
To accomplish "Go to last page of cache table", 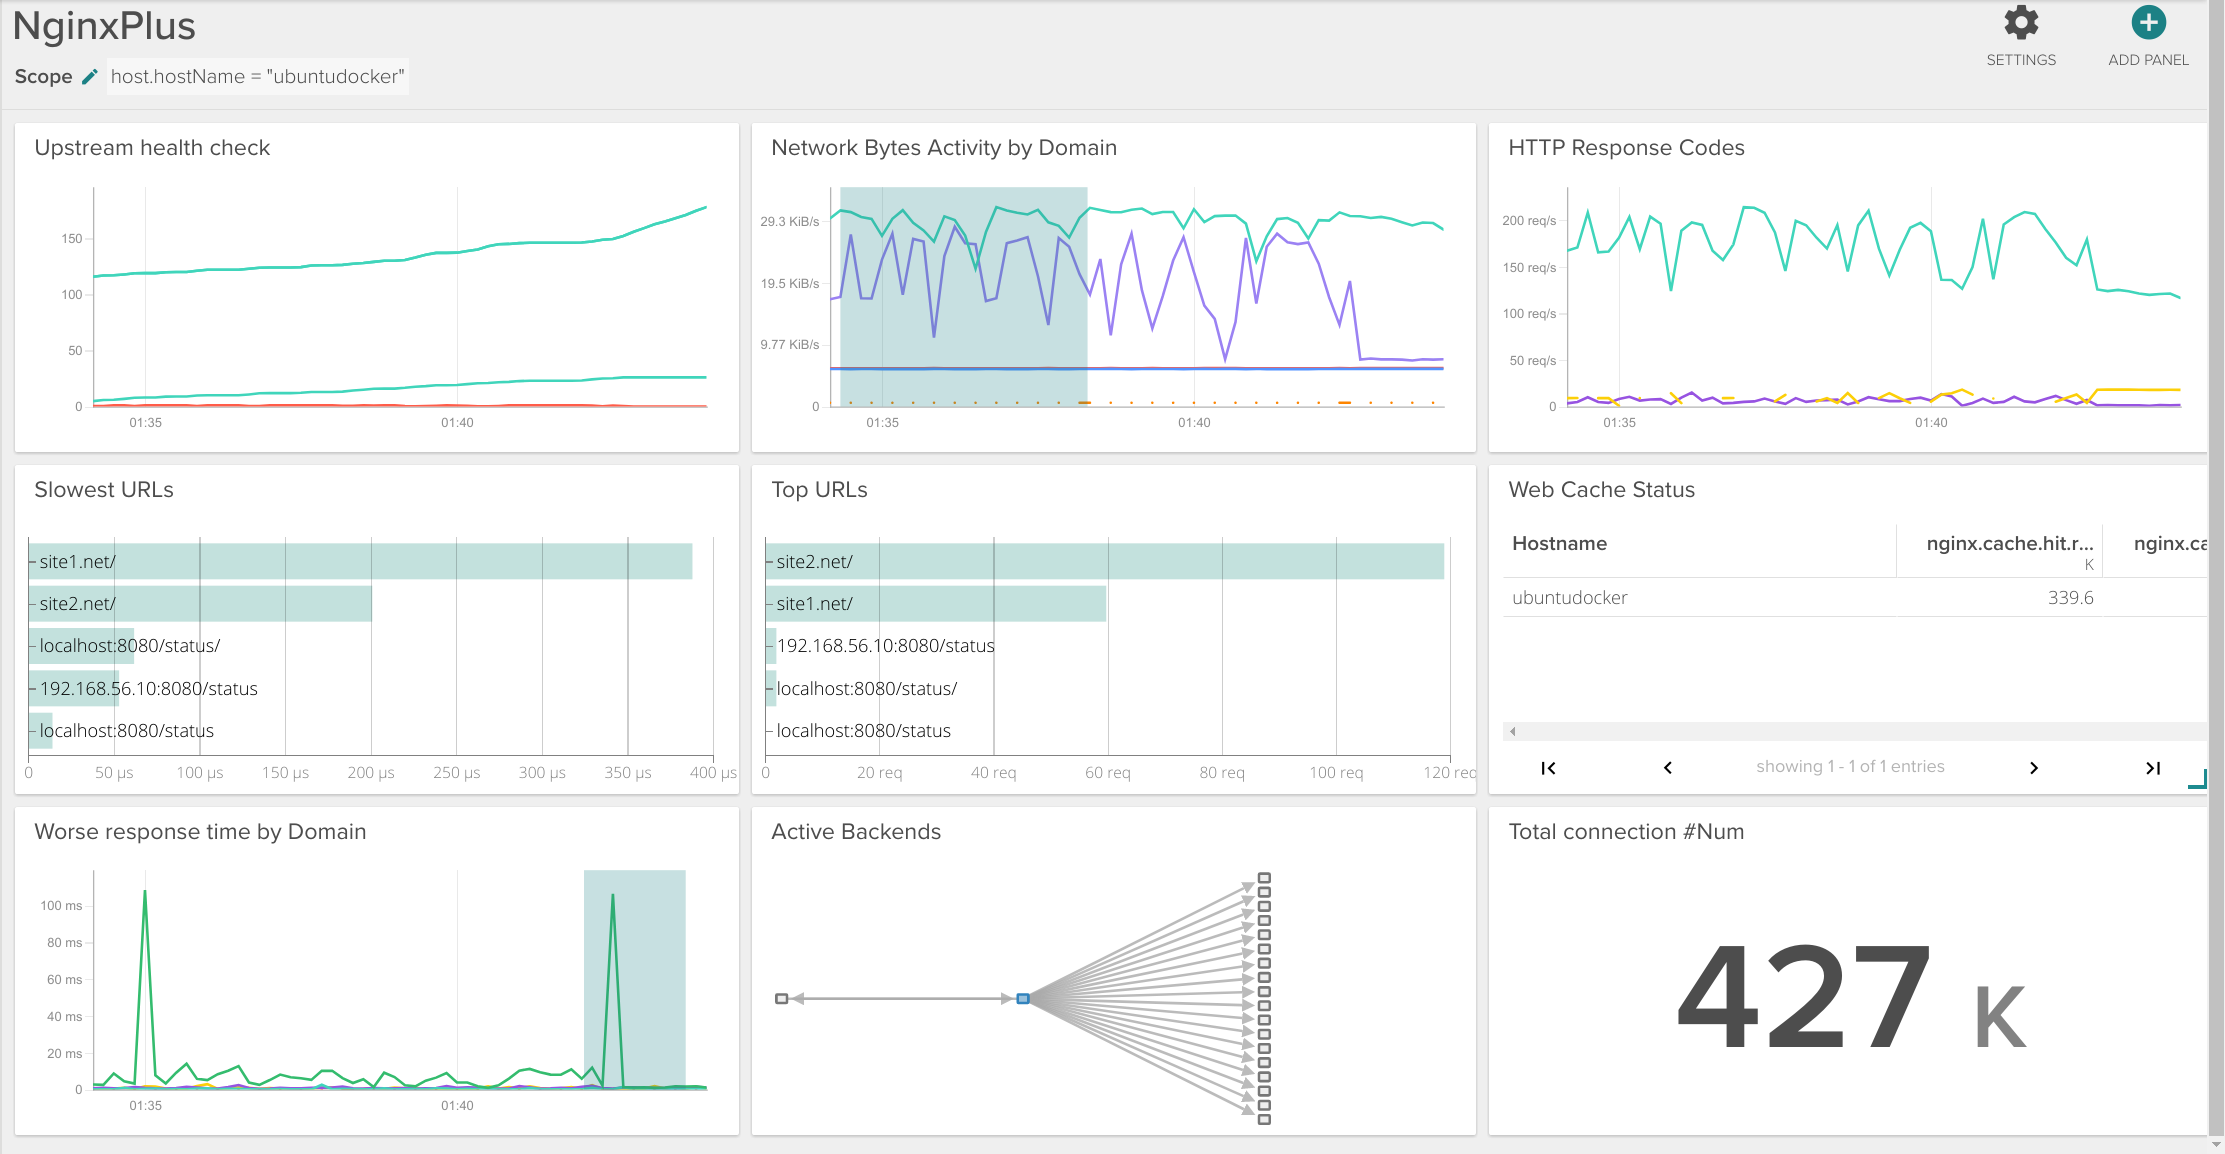I will coord(2153,768).
